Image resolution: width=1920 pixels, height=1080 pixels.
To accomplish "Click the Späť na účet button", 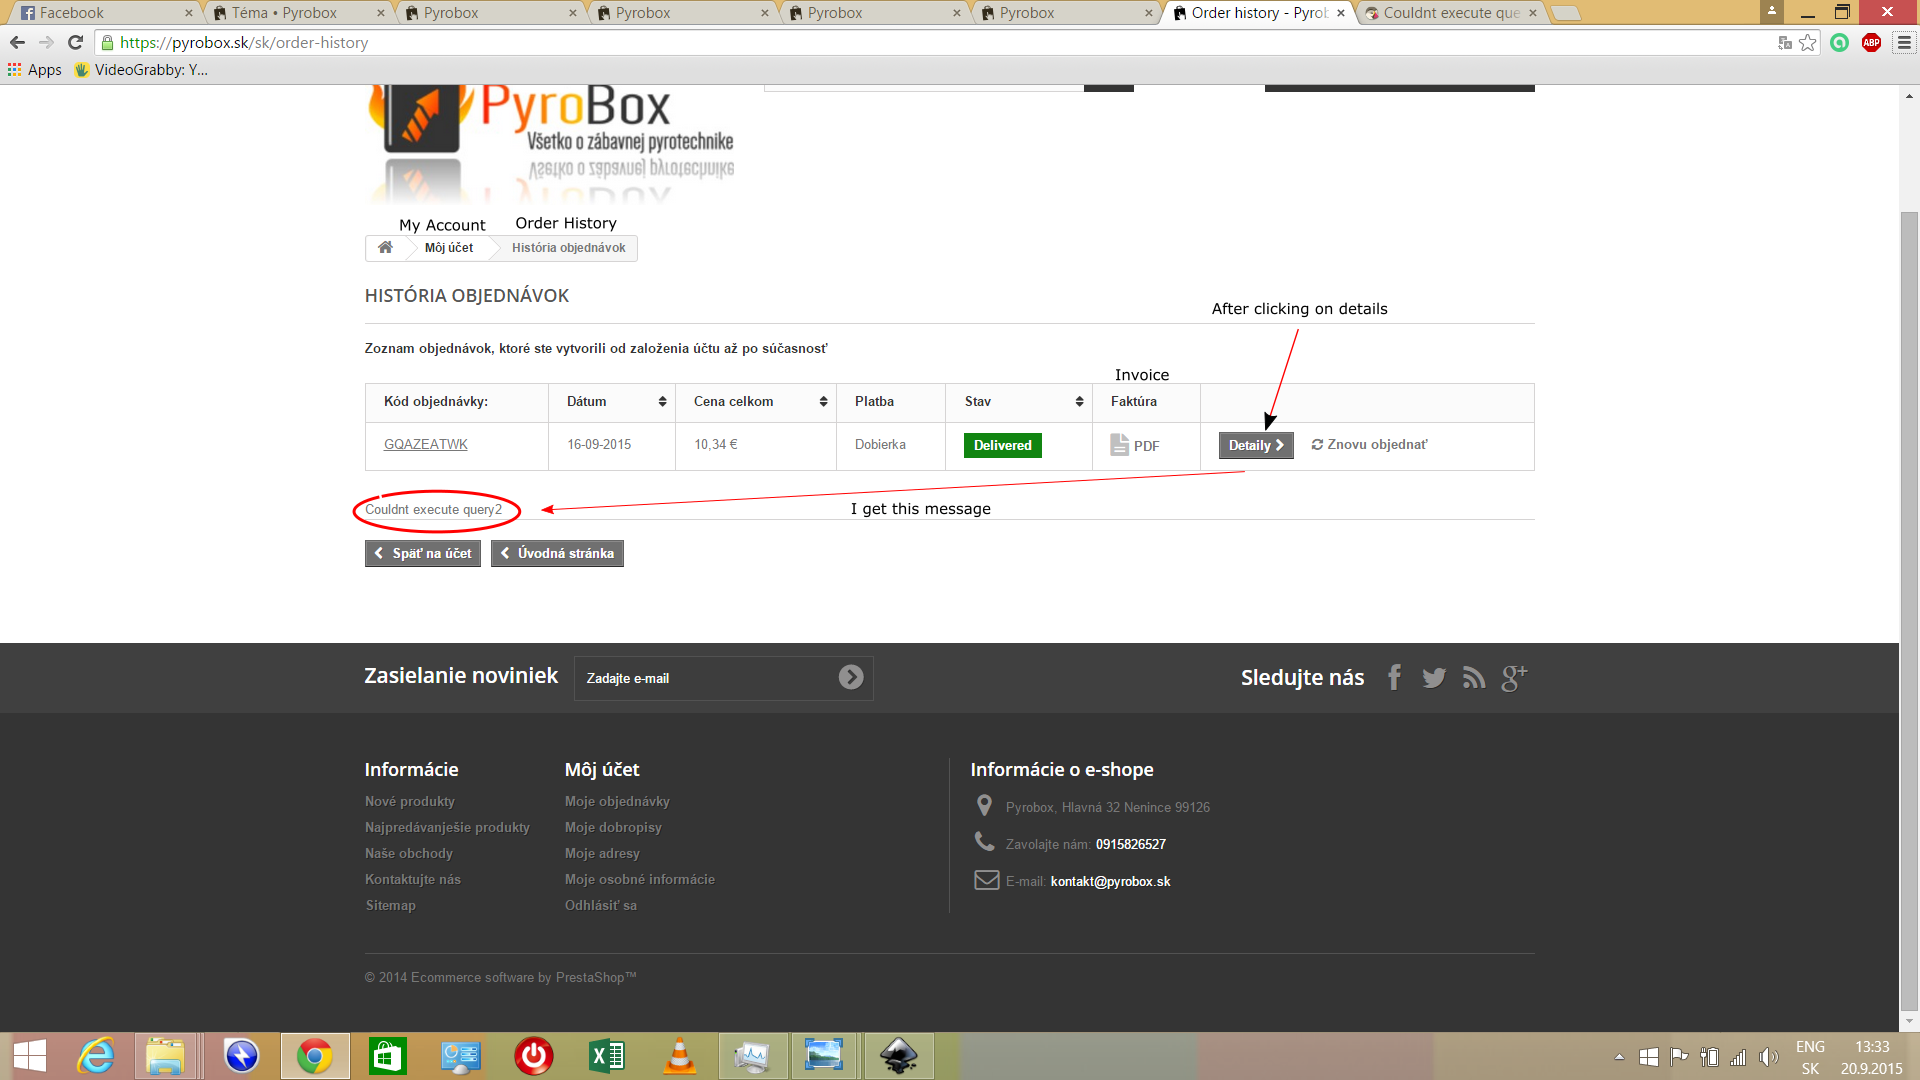I will [x=422, y=553].
